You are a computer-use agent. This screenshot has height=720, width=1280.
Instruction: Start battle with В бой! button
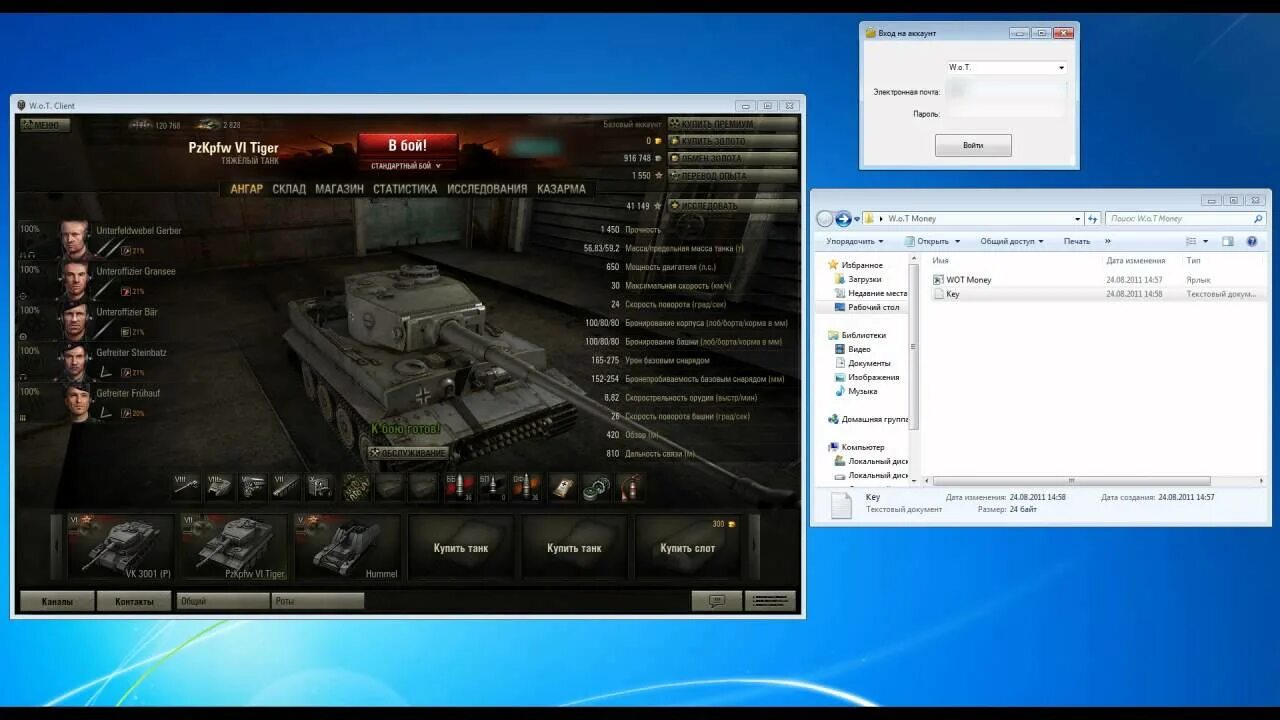[x=407, y=145]
